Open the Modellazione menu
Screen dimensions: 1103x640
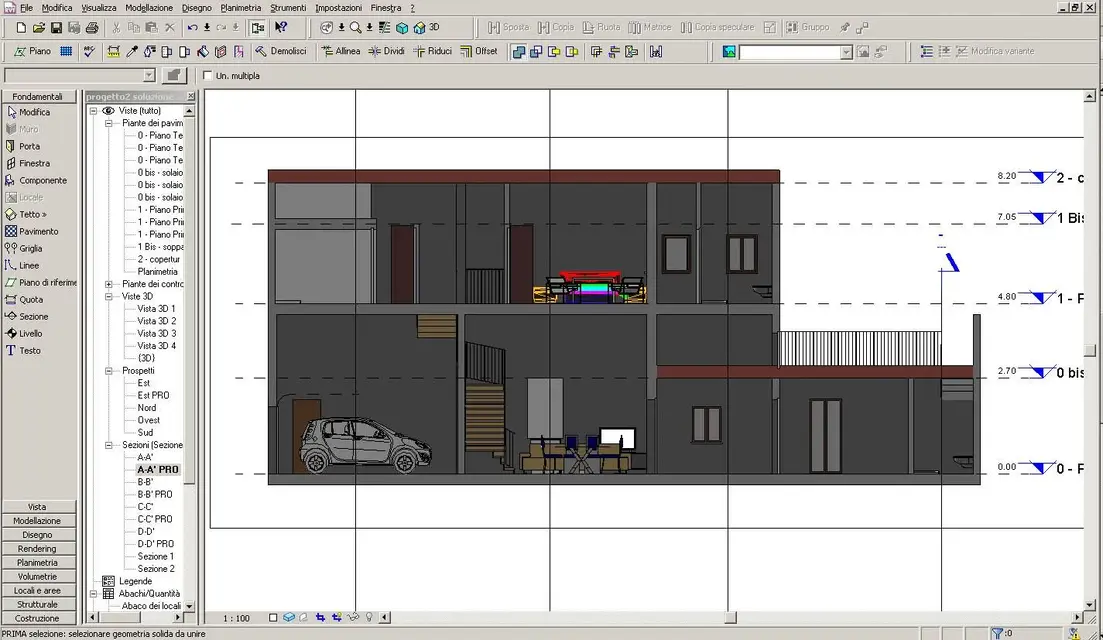[148, 8]
